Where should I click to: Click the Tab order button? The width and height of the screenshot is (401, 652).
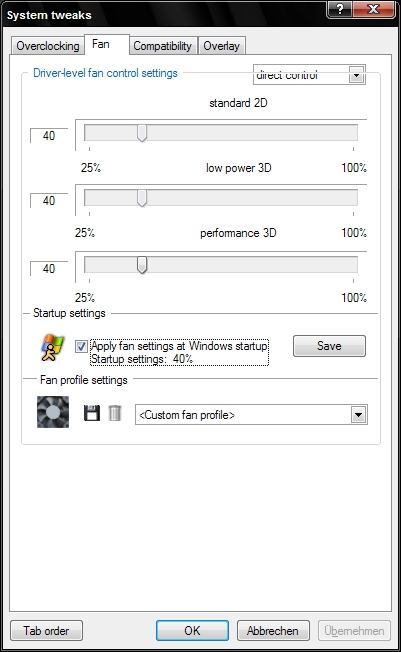pos(46,631)
